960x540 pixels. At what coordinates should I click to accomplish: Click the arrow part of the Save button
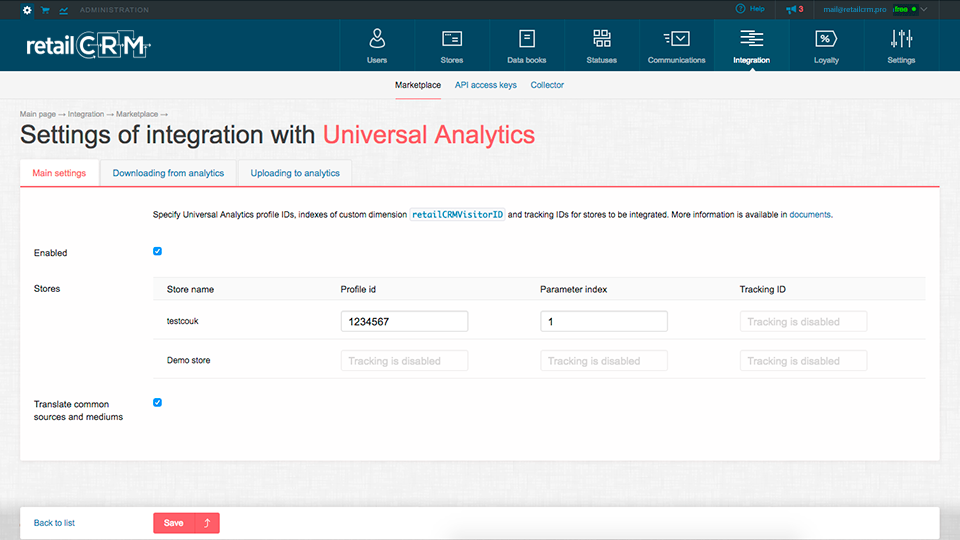tap(207, 523)
